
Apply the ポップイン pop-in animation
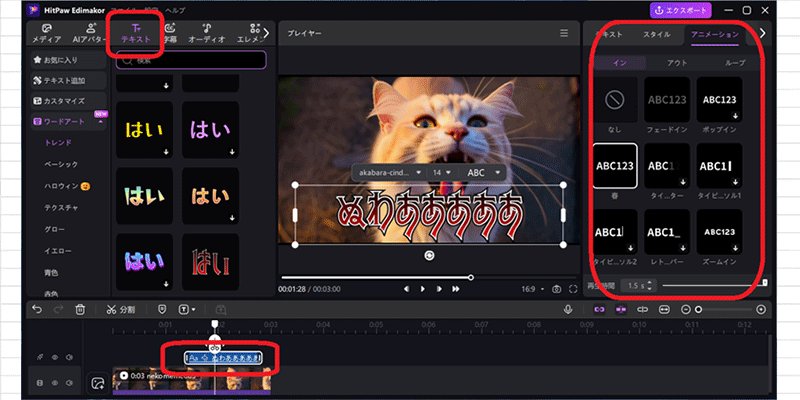(719, 100)
